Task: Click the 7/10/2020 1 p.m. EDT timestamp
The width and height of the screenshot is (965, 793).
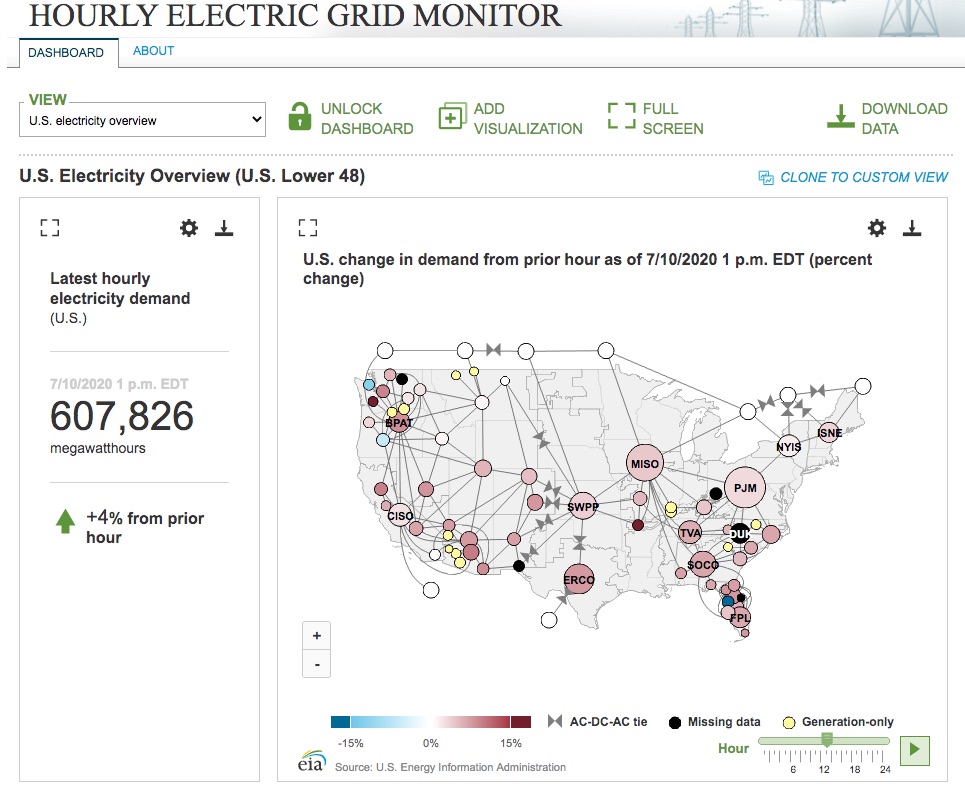Action: click(x=119, y=384)
